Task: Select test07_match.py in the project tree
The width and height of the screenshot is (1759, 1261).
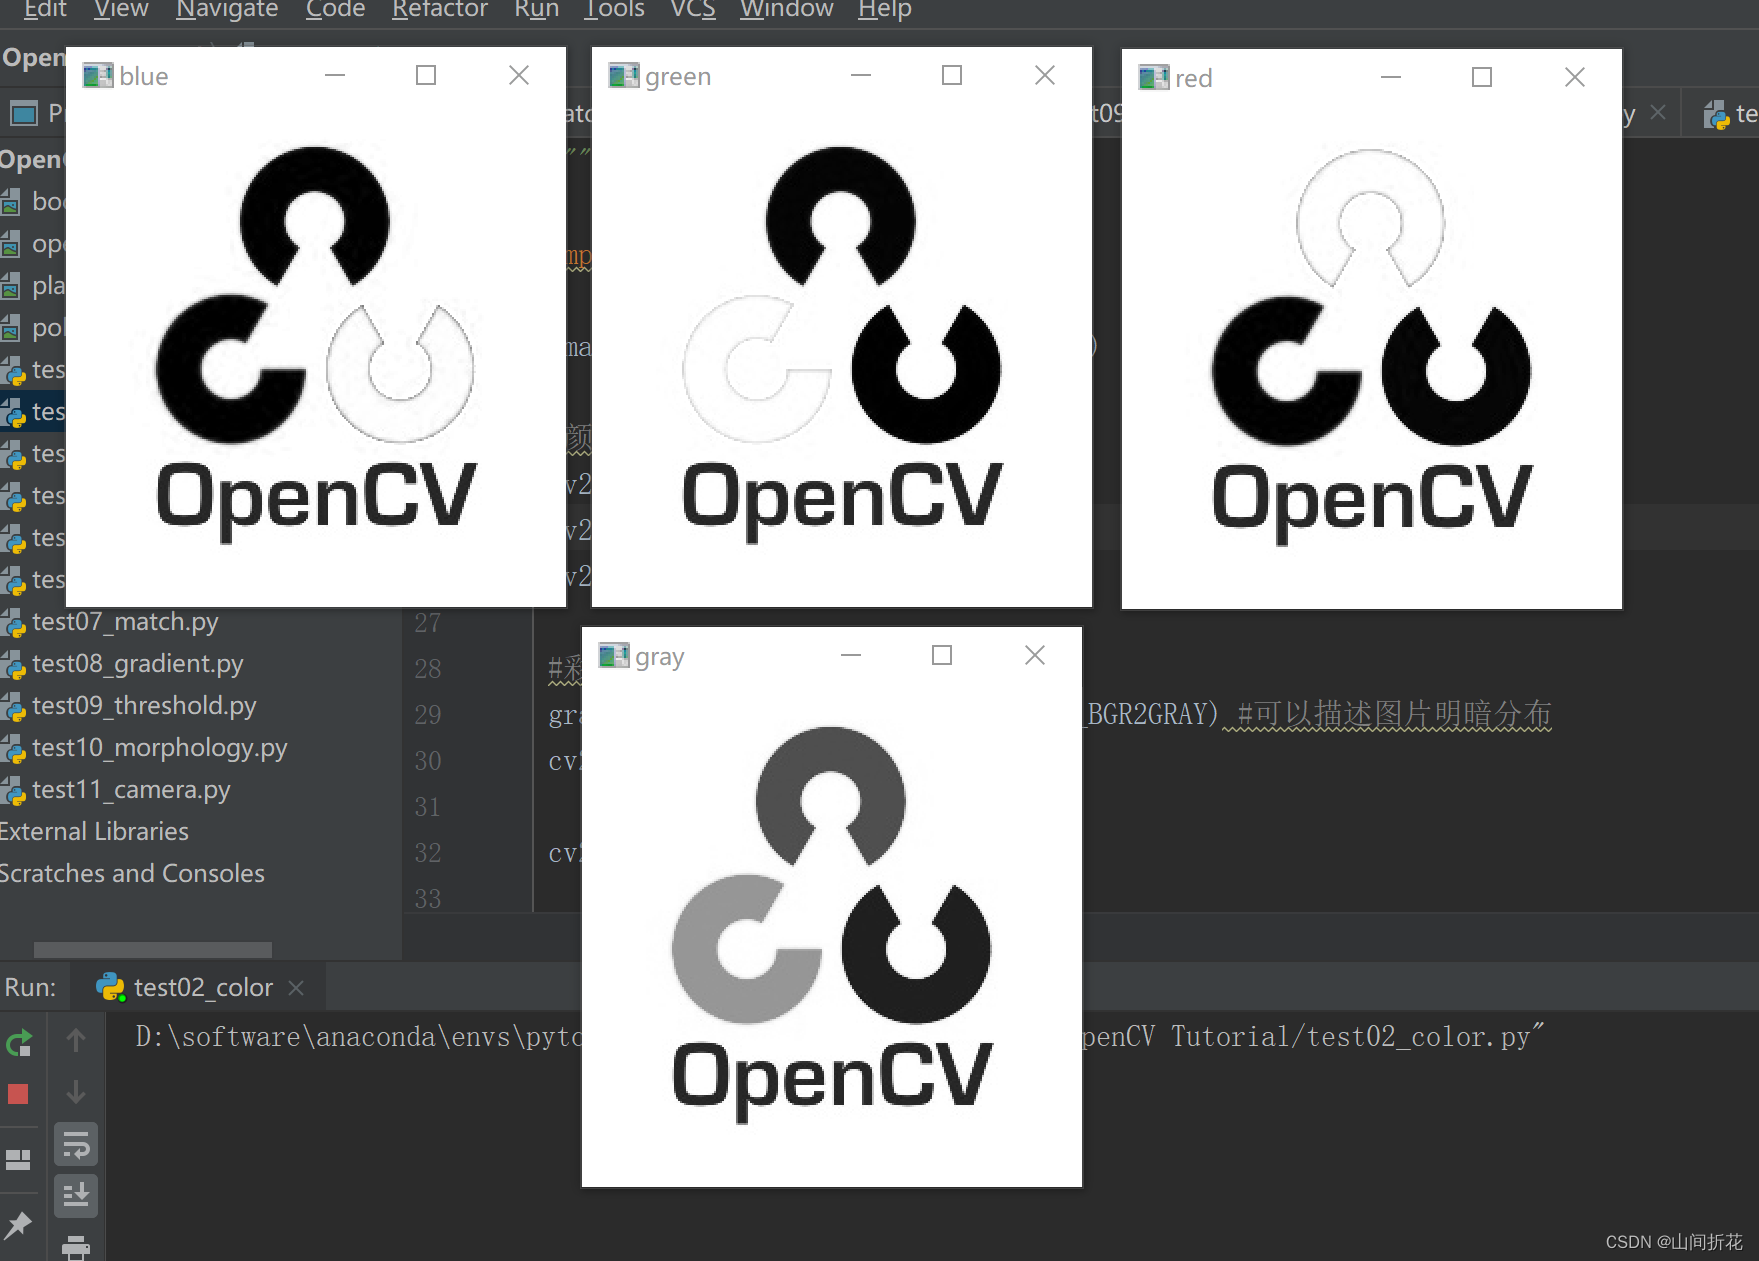Action: (x=124, y=622)
